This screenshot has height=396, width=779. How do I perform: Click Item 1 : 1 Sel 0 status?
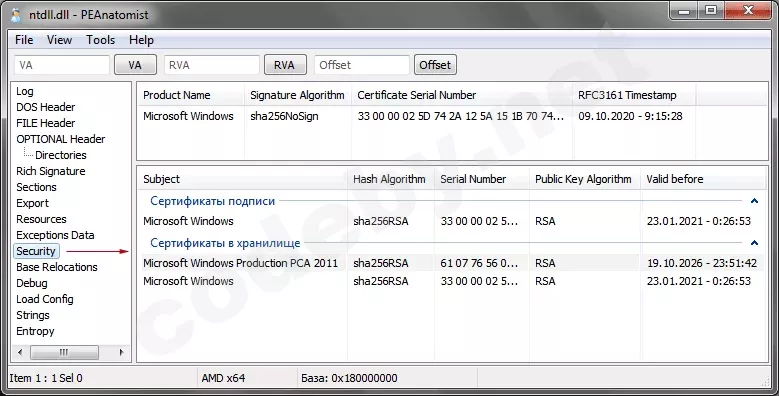point(46,378)
